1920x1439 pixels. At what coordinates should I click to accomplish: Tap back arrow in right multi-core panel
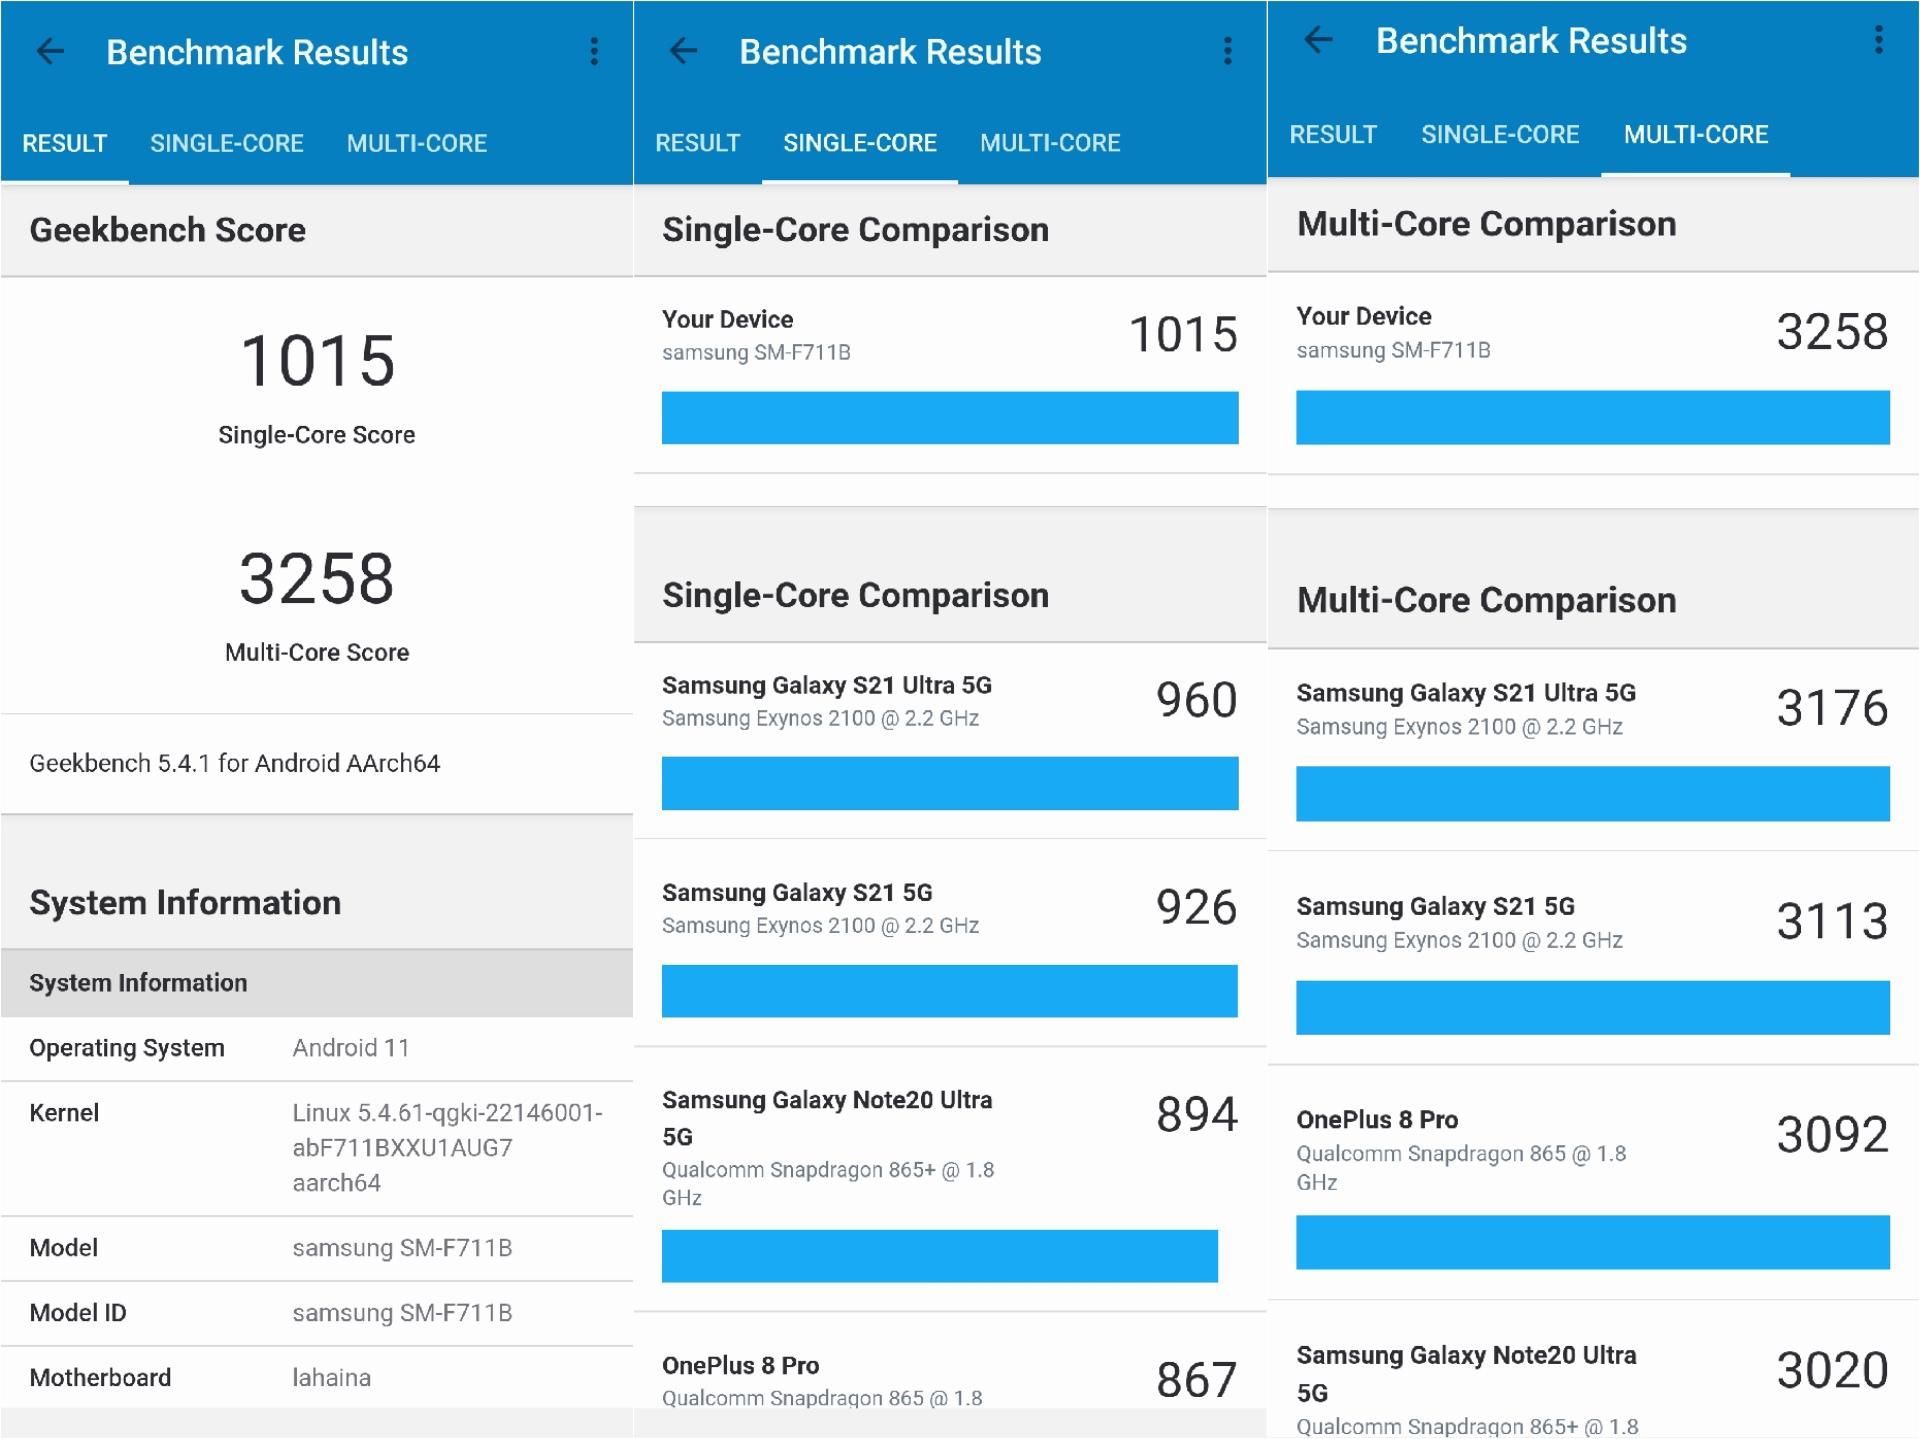coord(1318,40)
